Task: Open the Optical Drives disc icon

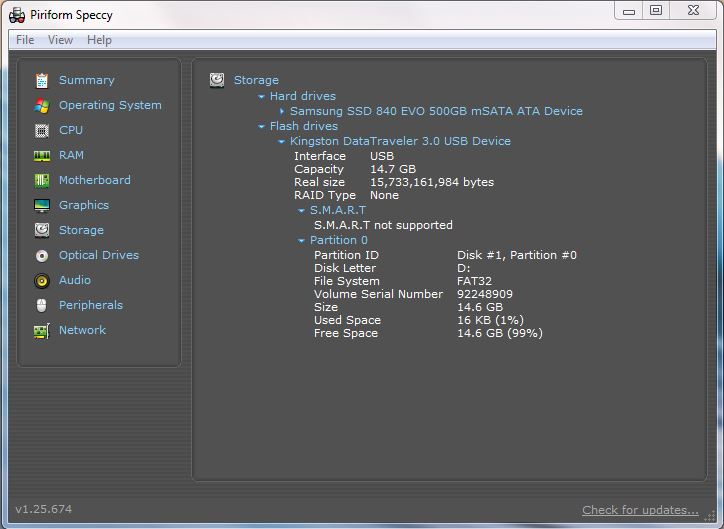Action: point(42,255)
